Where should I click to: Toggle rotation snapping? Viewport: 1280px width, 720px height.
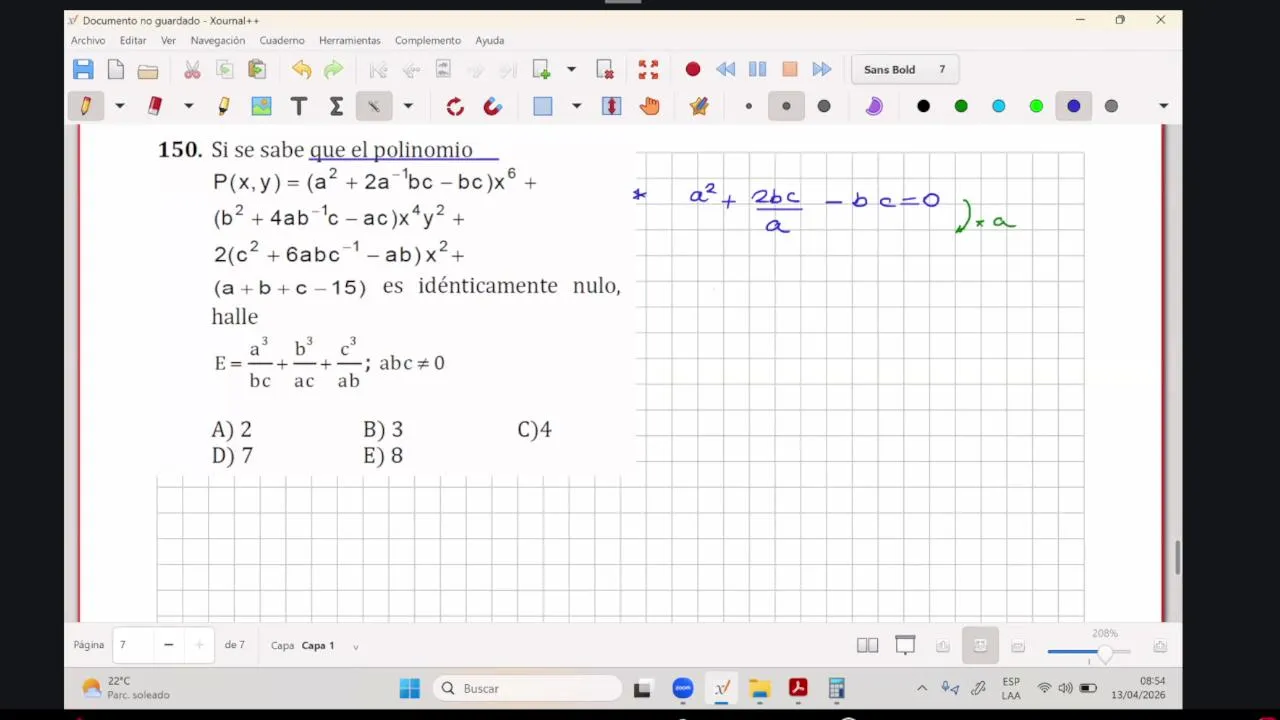point(455,106)
